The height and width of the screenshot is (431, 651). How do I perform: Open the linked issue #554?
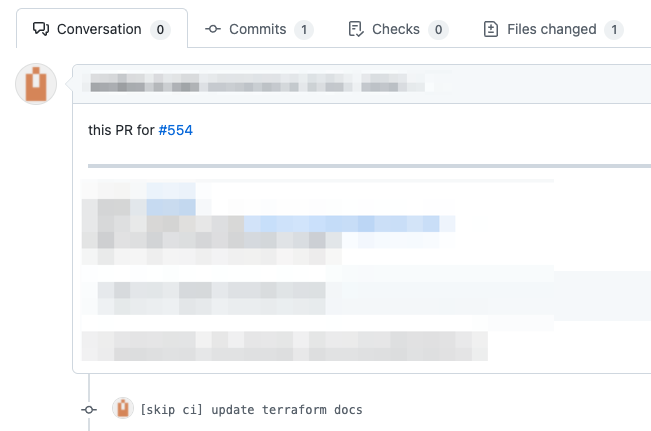tap(176, 130)
